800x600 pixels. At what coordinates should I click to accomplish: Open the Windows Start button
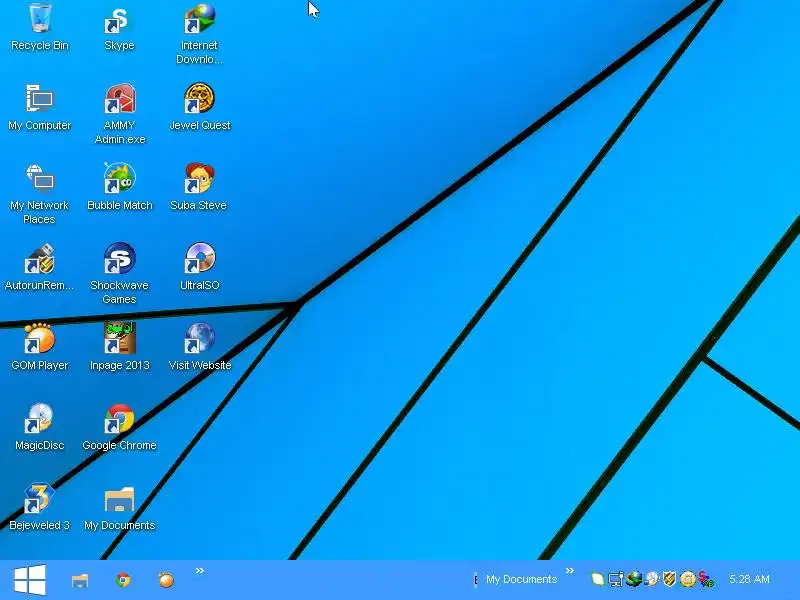pyautogui.click(x=30, y=580)
